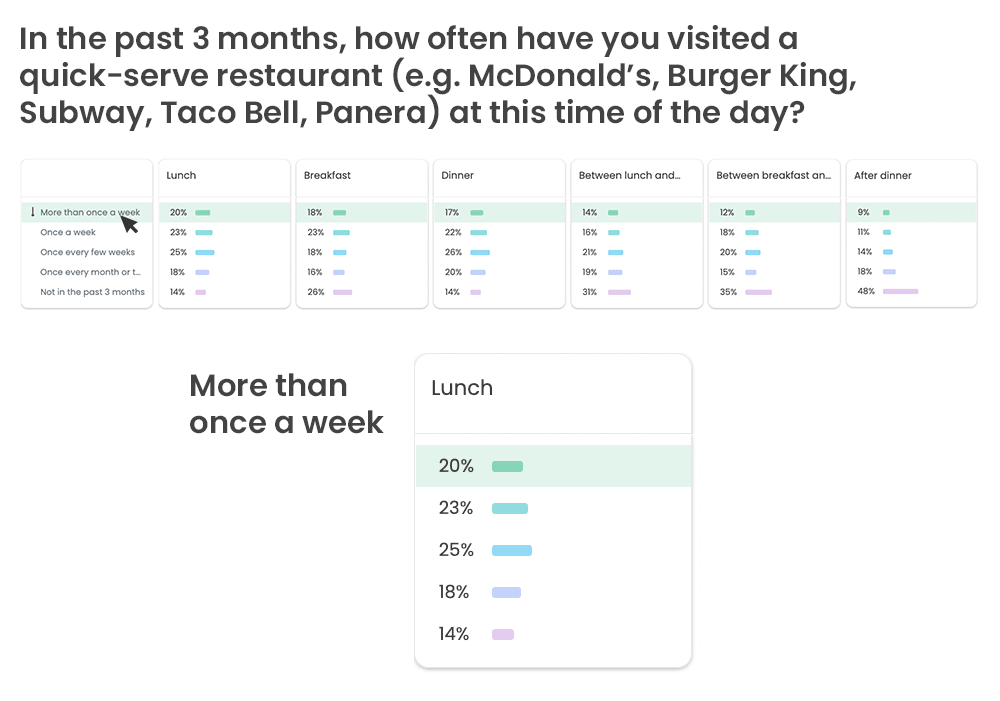Screen dimensions: 1000x701
Task: Select the Once every few weeks row label
Action: [x=87, y=252]
